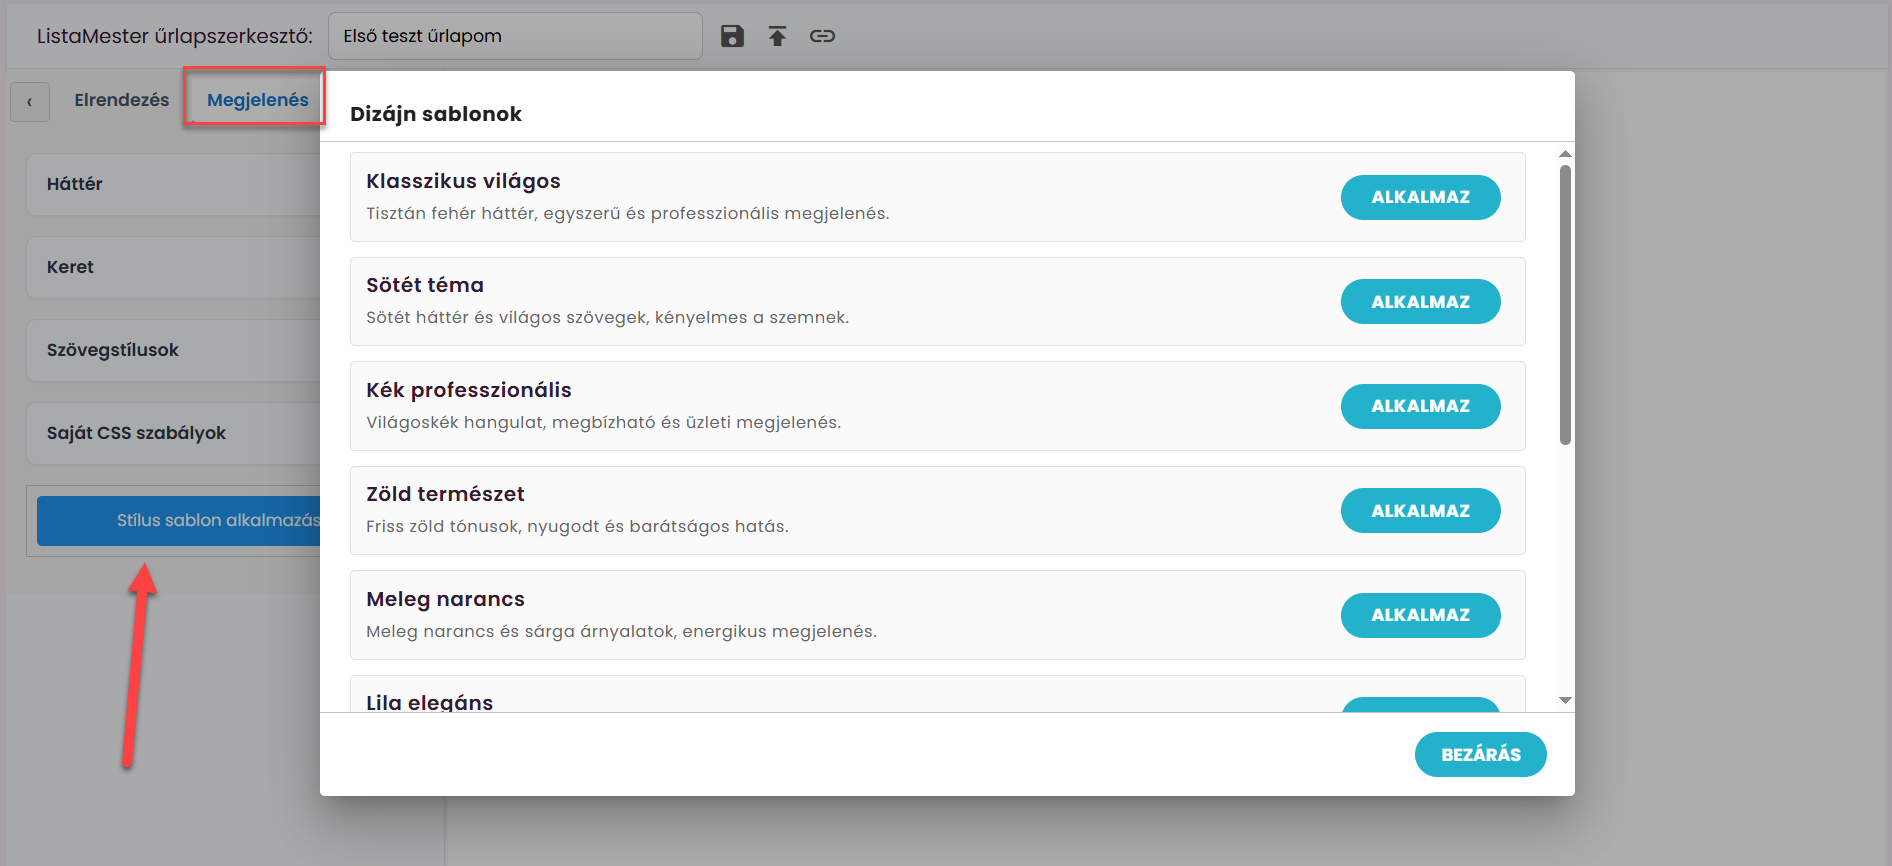
Task: Apply the Meleg narancs template
Action: pyautogui.click(x=1420, y=615)
